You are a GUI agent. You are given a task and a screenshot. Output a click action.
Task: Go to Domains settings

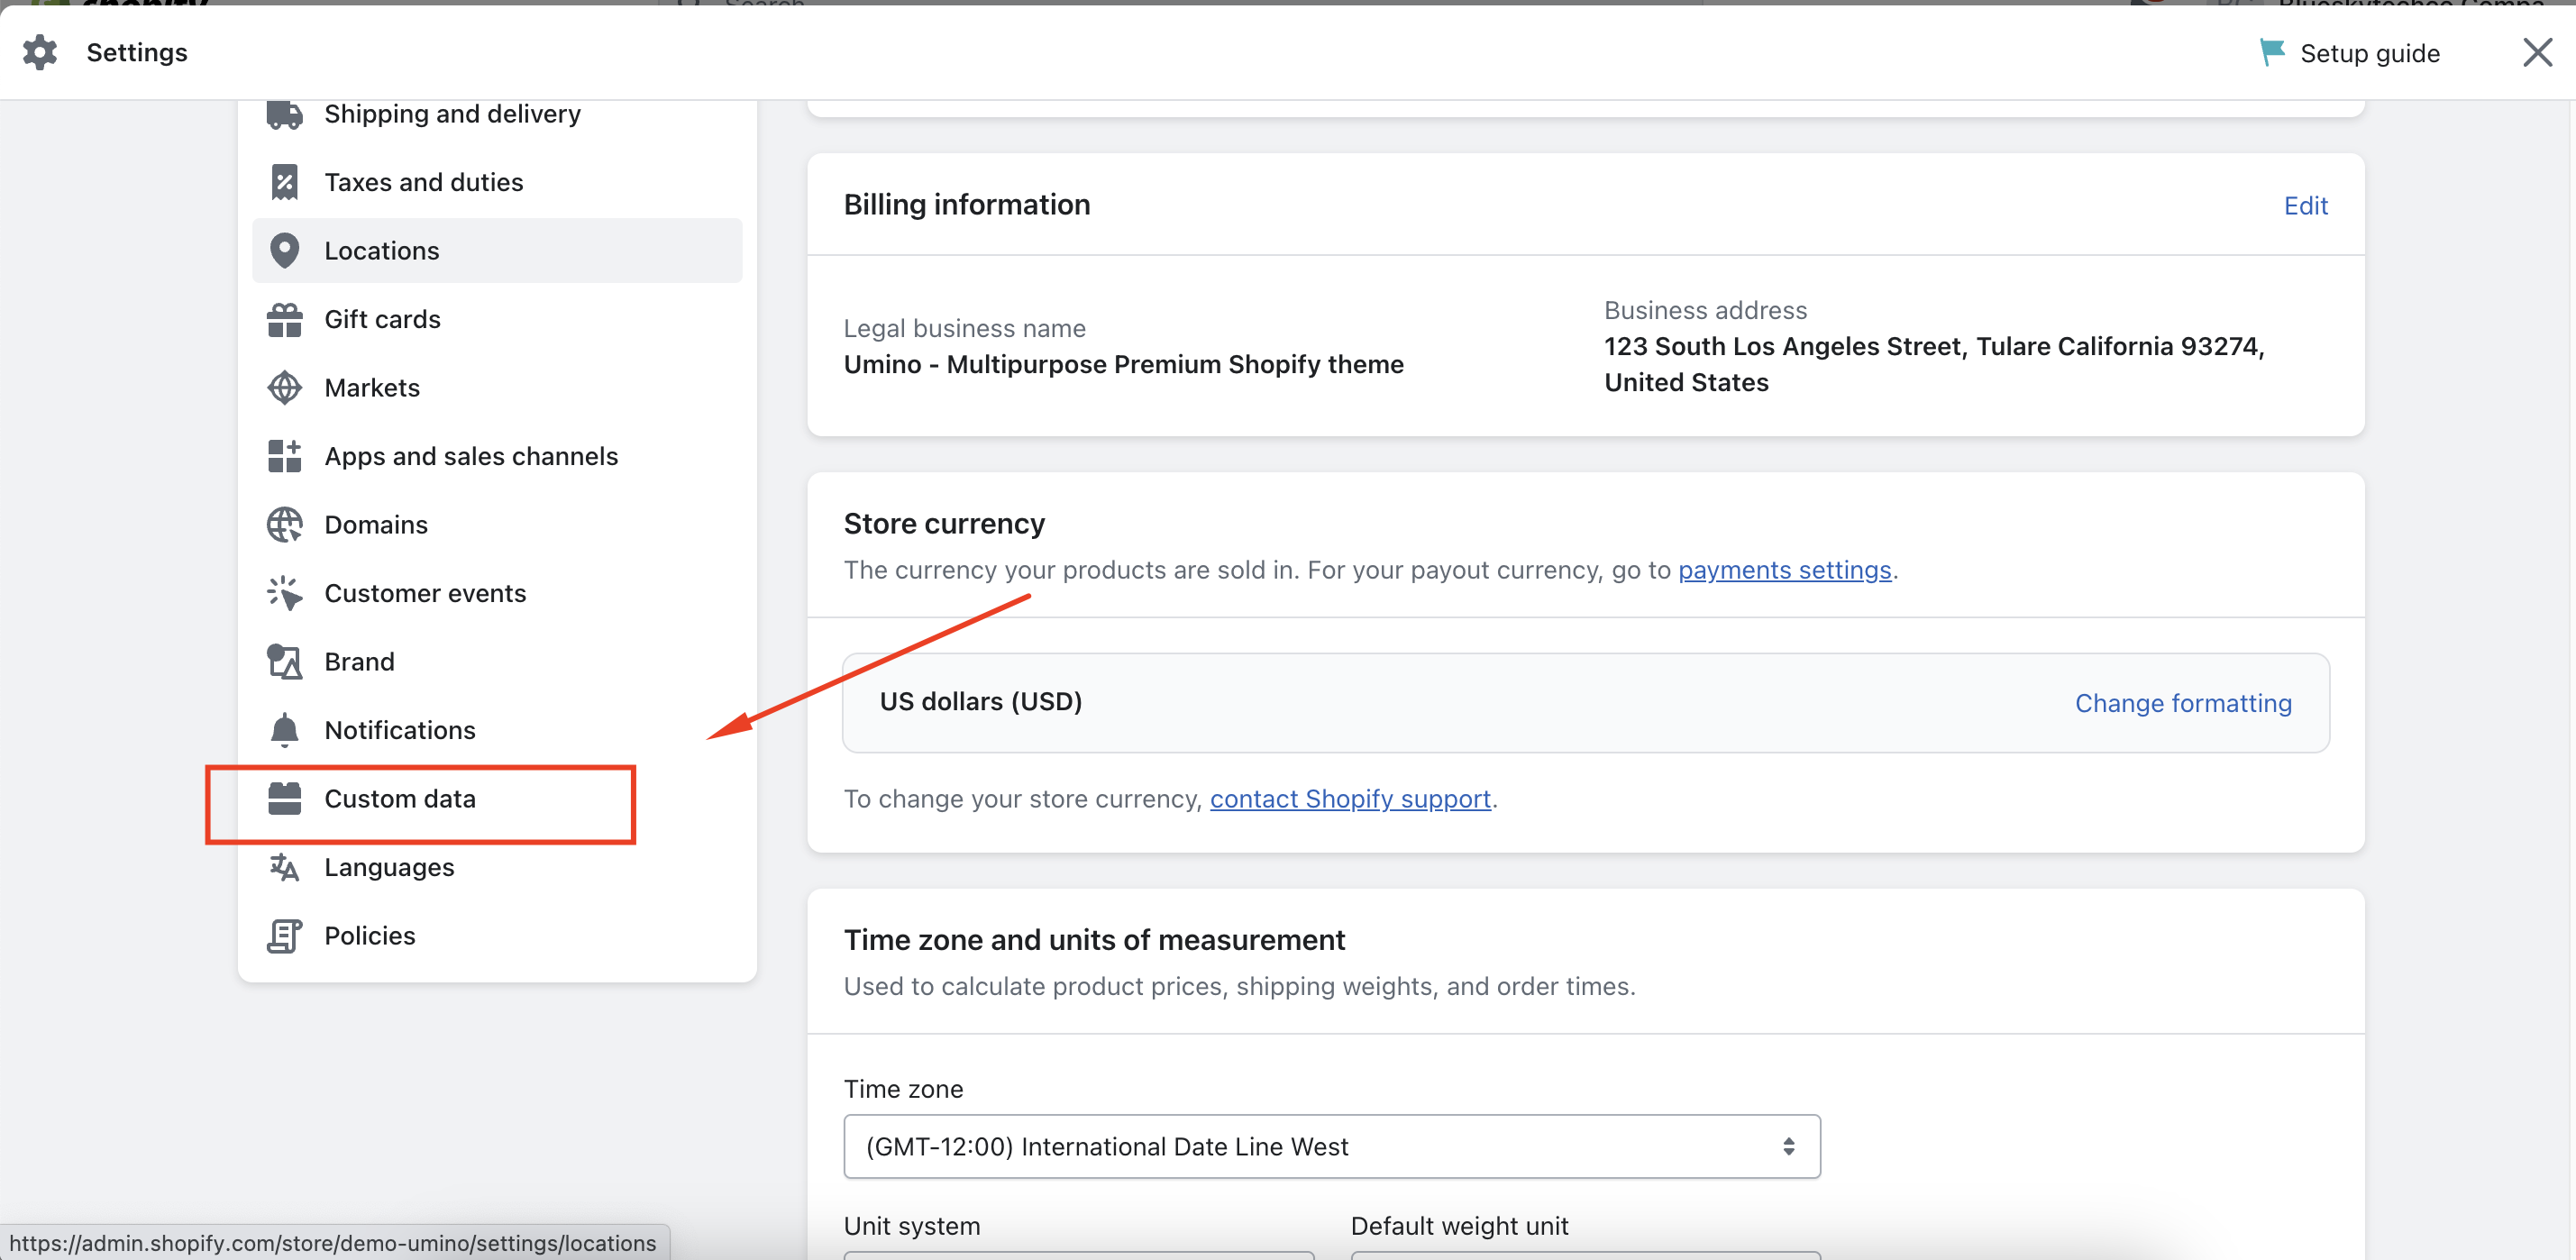tap(376, 525)
